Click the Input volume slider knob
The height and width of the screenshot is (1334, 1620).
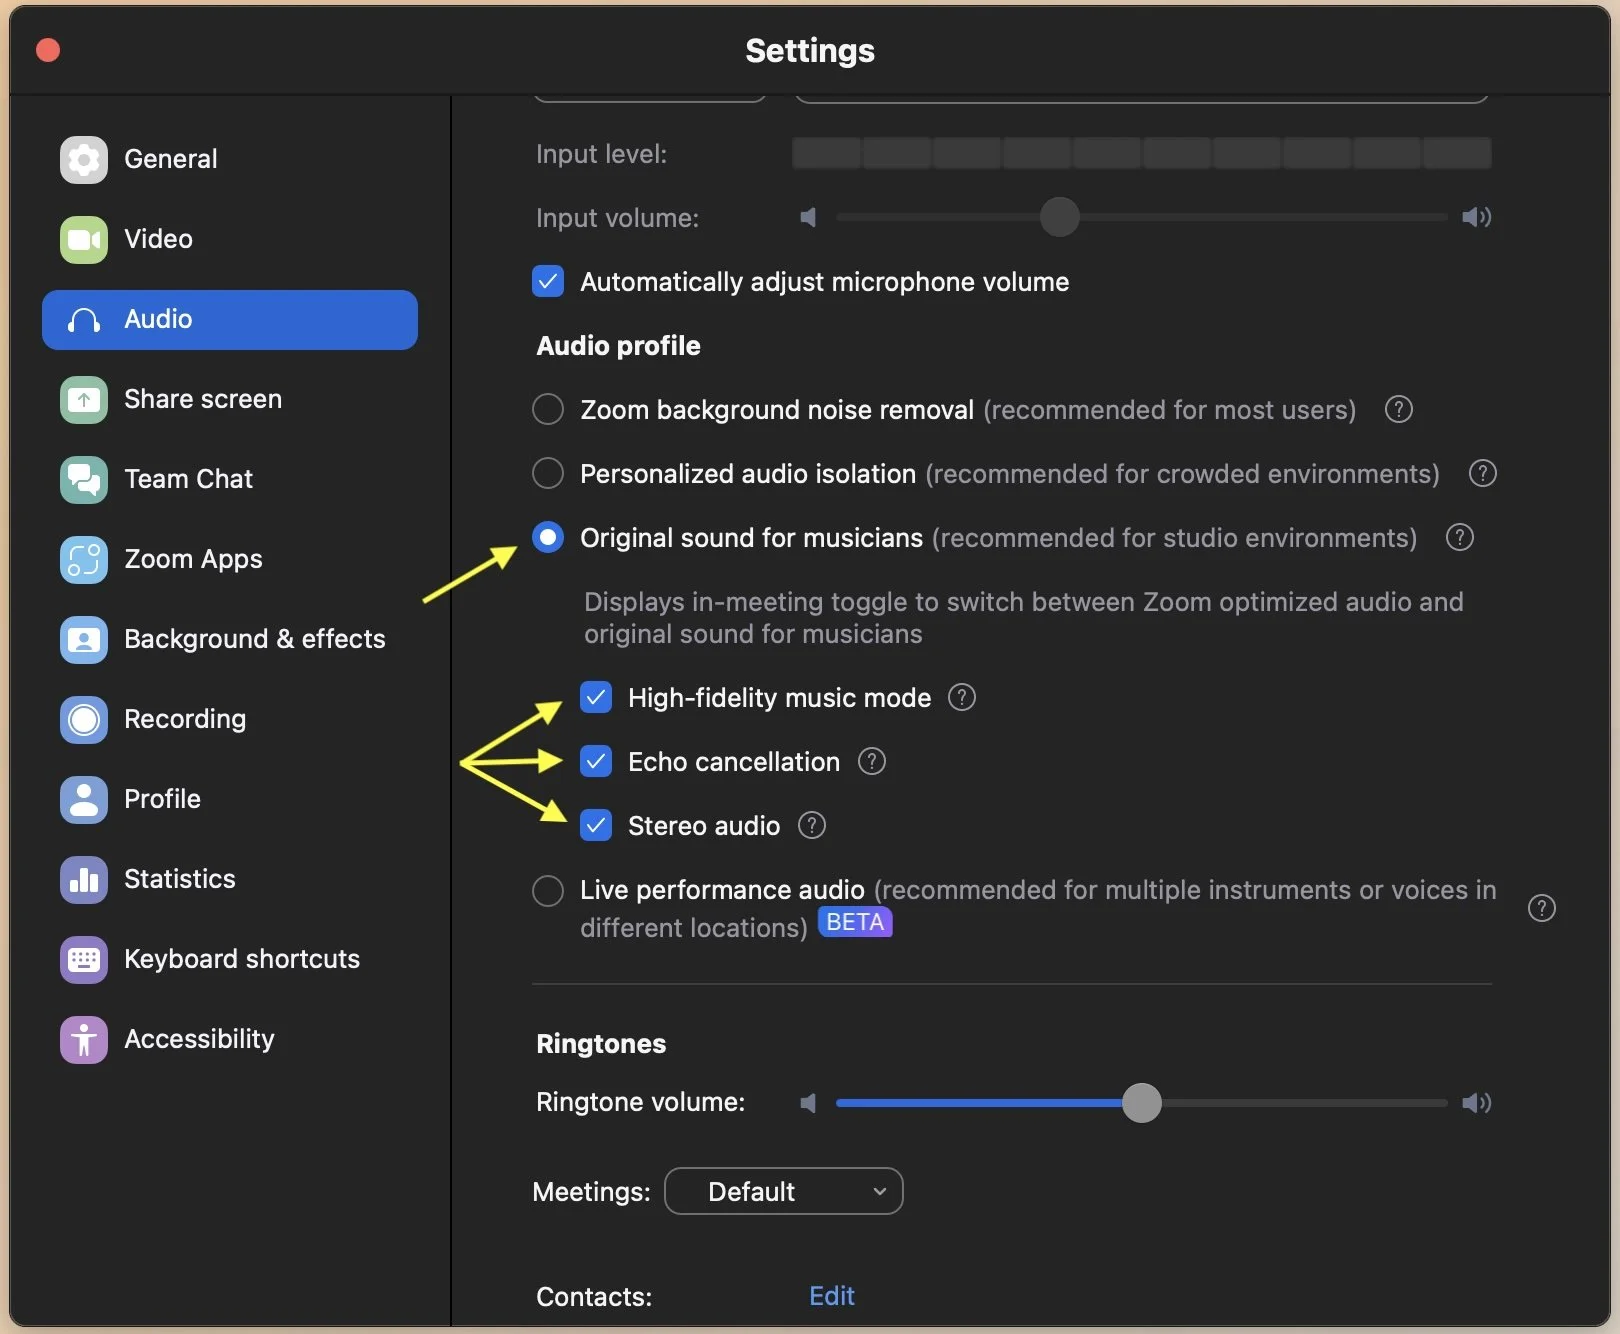pyautogui.click(x=1059, y=217)
